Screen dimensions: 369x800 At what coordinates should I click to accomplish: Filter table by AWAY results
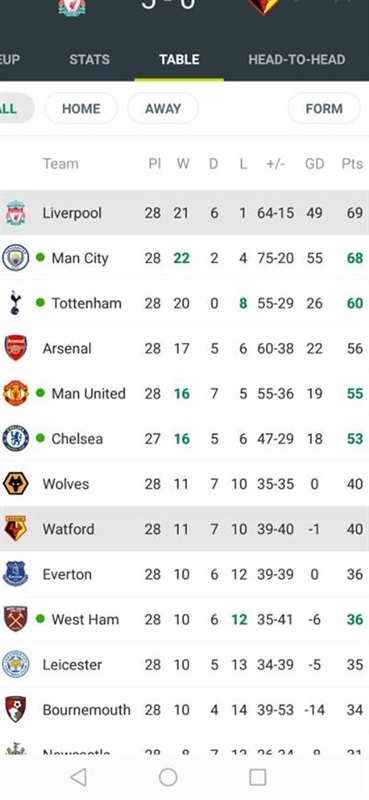click(163, 109)
